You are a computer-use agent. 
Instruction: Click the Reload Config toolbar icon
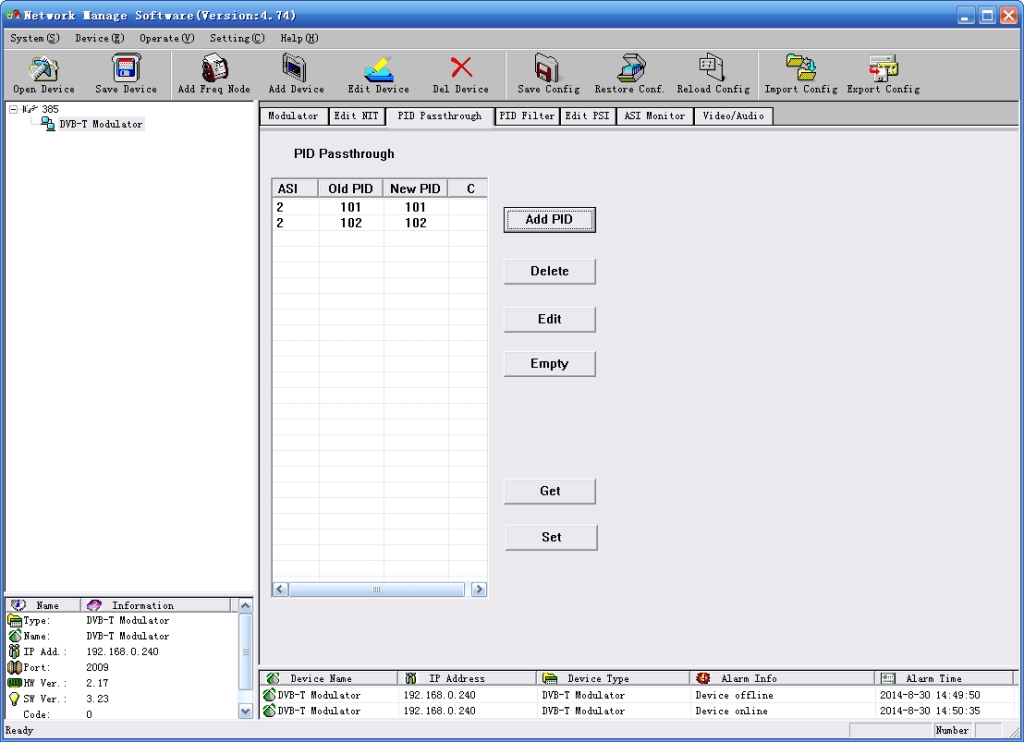tap(712, 68)
